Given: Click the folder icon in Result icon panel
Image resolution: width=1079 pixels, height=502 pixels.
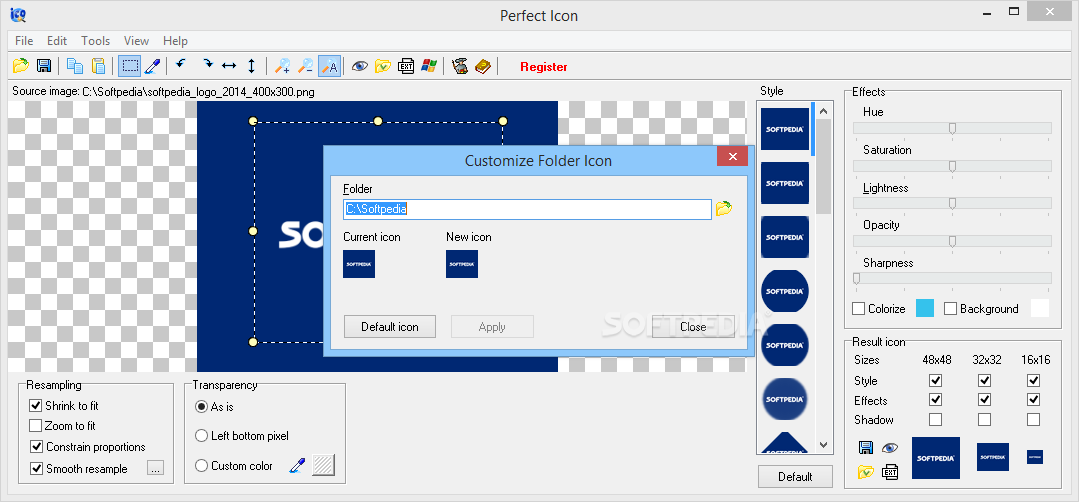Looking at the screenshot, I should tap(866, 472).
